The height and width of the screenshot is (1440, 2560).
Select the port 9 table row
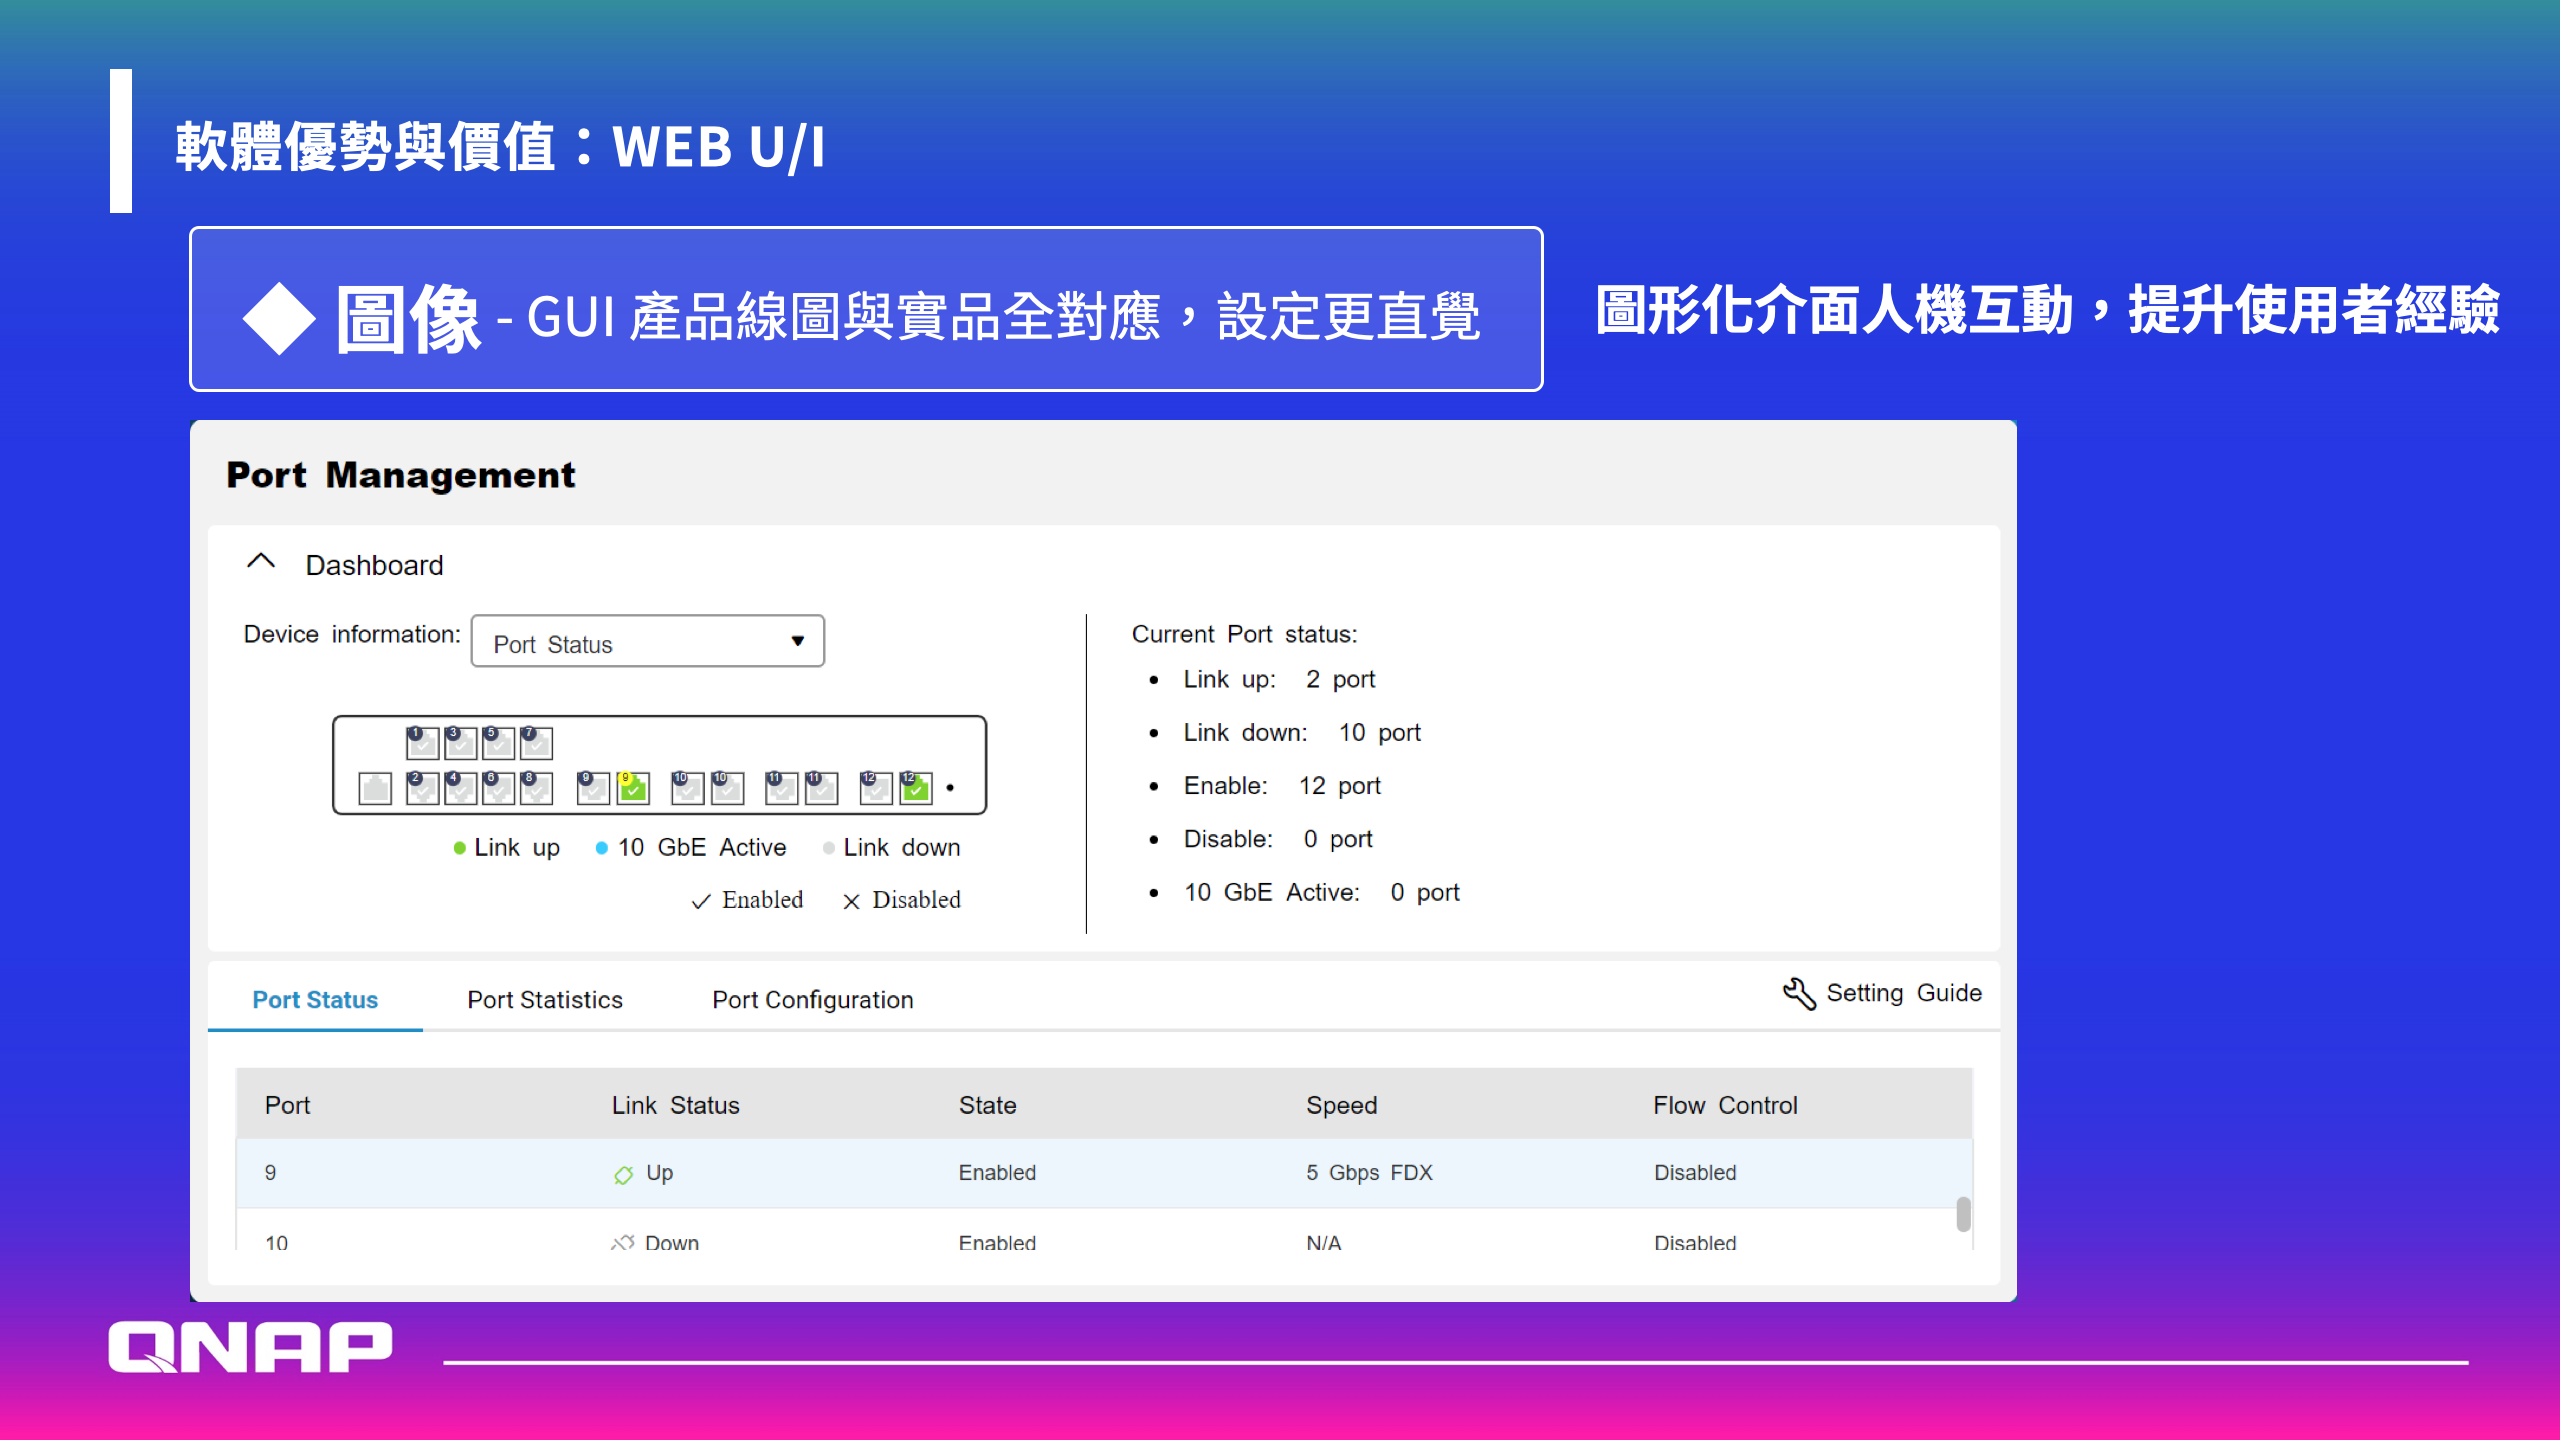tap(1100, 1172)
